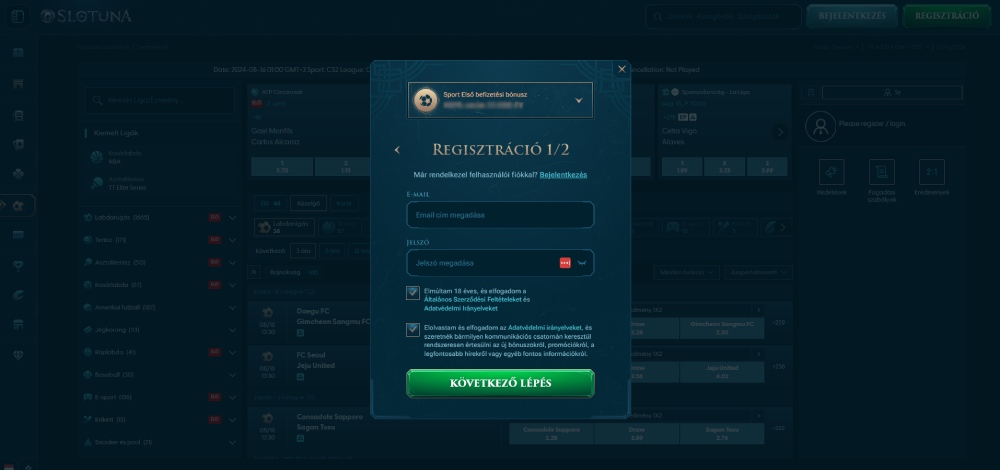Click the sidebar collapse icon at top left

[19, 17]
